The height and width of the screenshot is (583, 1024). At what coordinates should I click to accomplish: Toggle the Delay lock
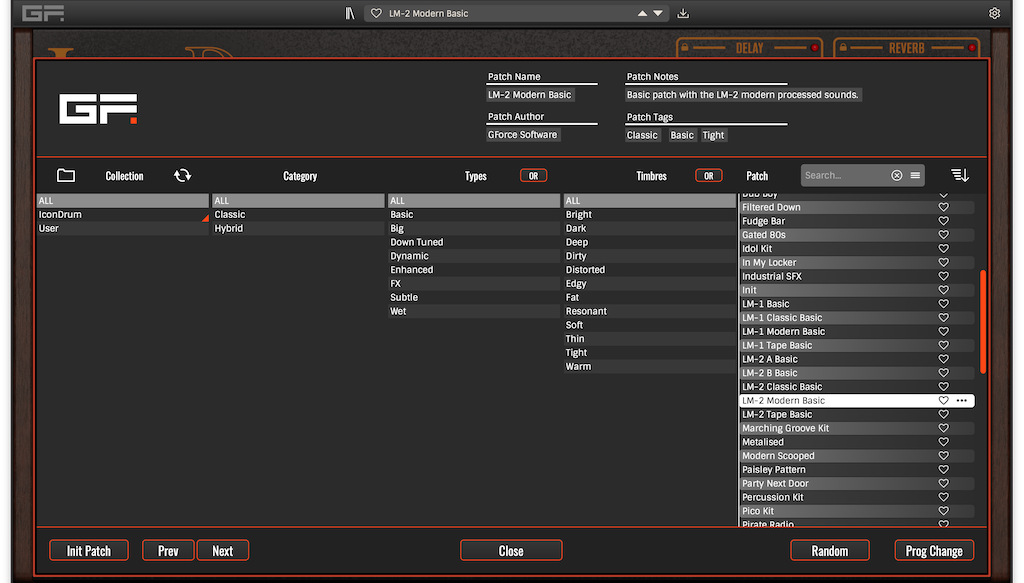(684, 48)
